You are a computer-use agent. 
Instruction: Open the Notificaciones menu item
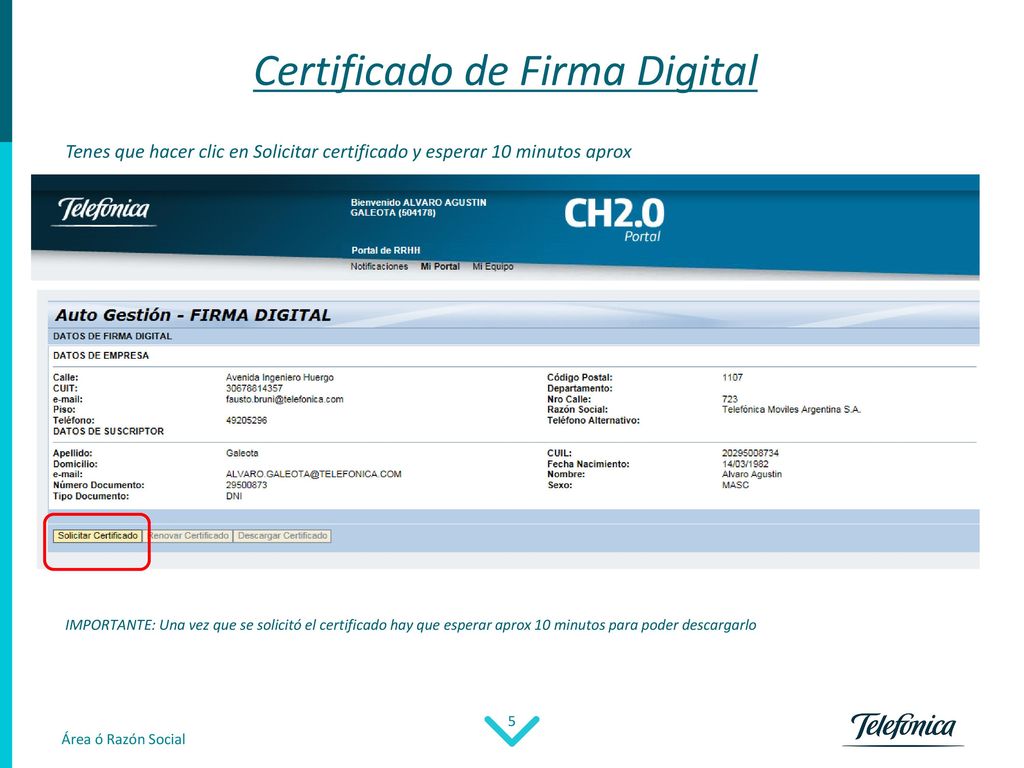[x=379, y=266]
